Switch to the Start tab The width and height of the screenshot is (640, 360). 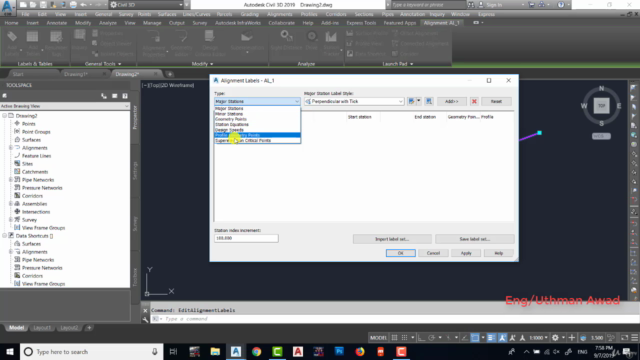point(18,74)
